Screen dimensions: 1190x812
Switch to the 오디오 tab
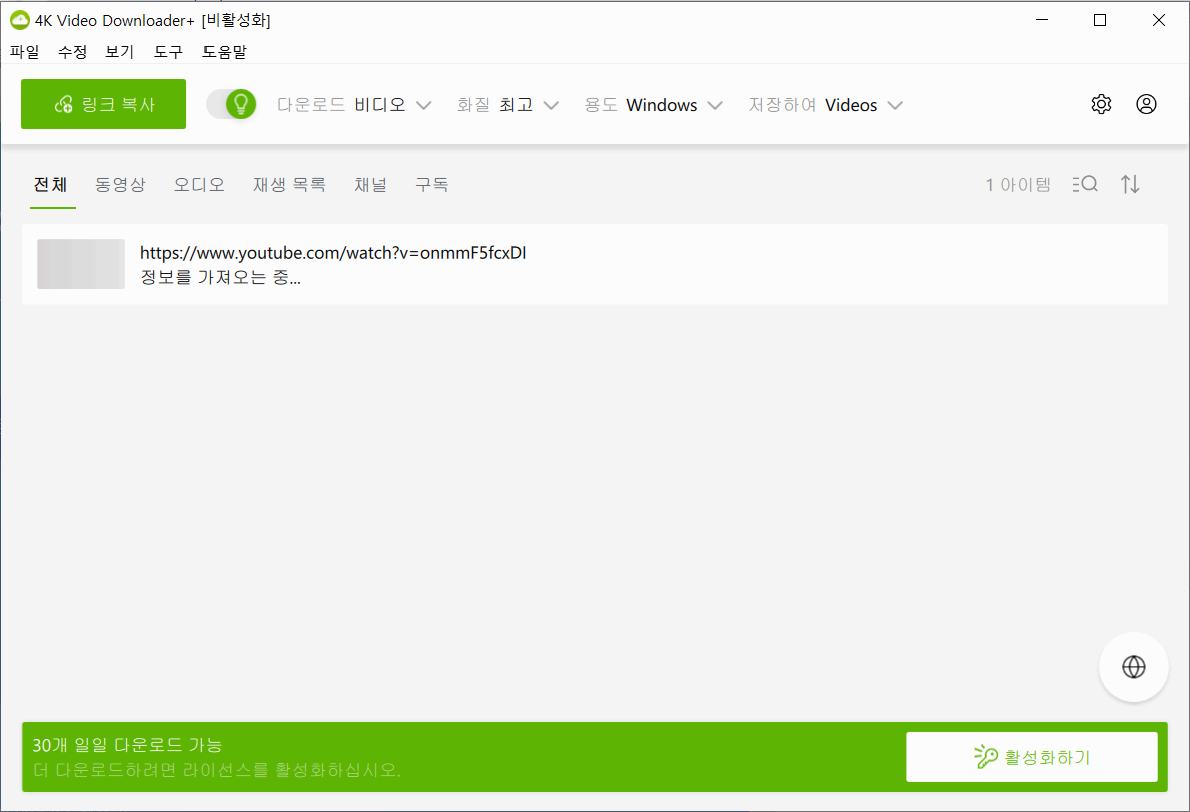pyautogui.click(x=199, y=184)
